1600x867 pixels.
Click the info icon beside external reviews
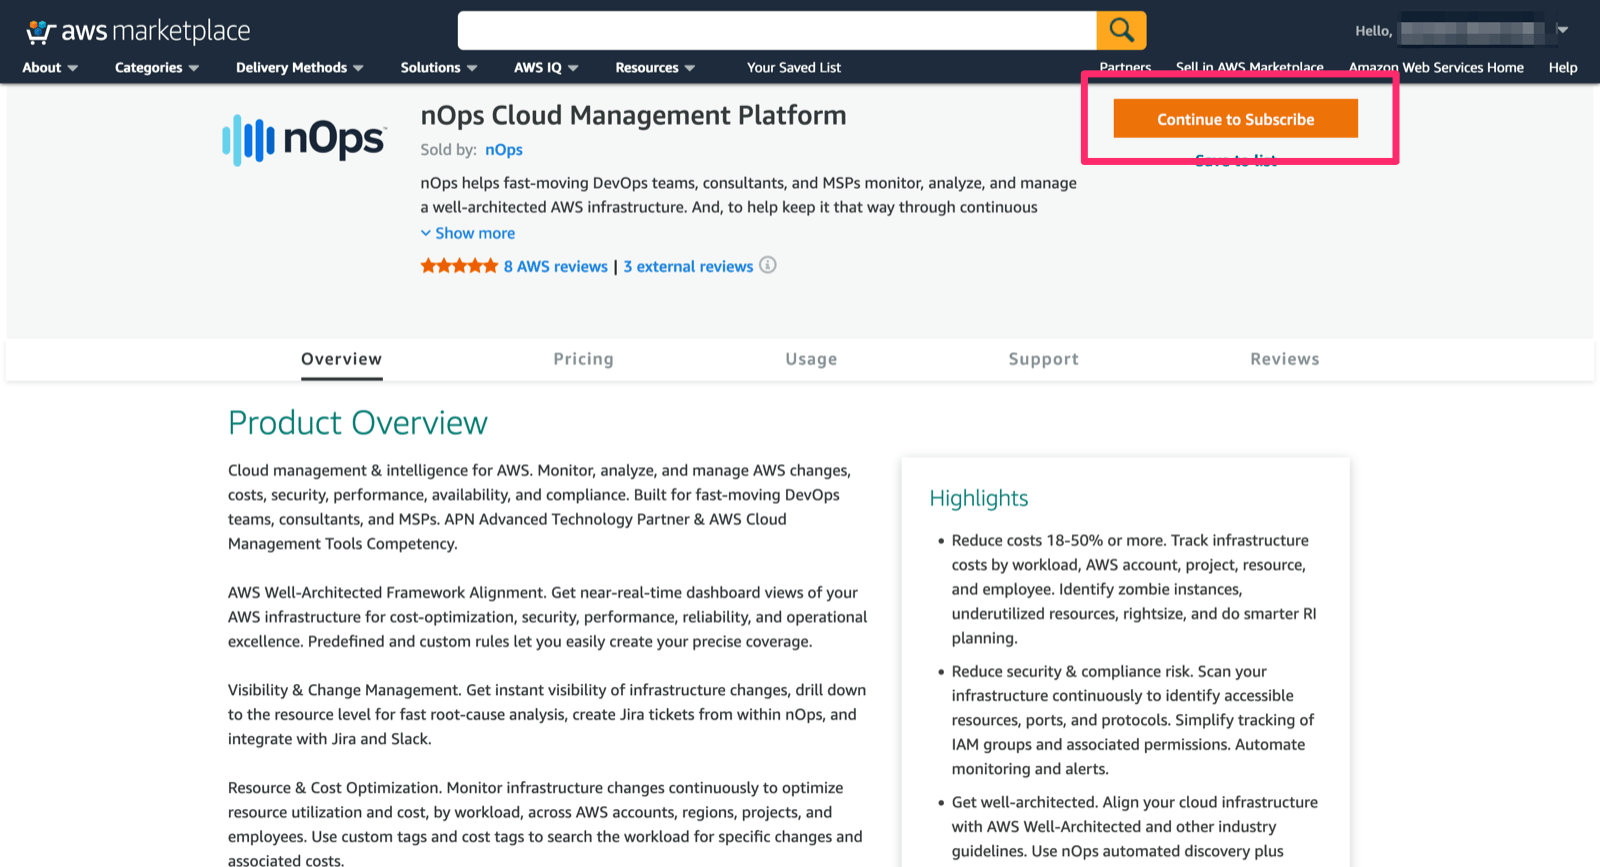767,265
